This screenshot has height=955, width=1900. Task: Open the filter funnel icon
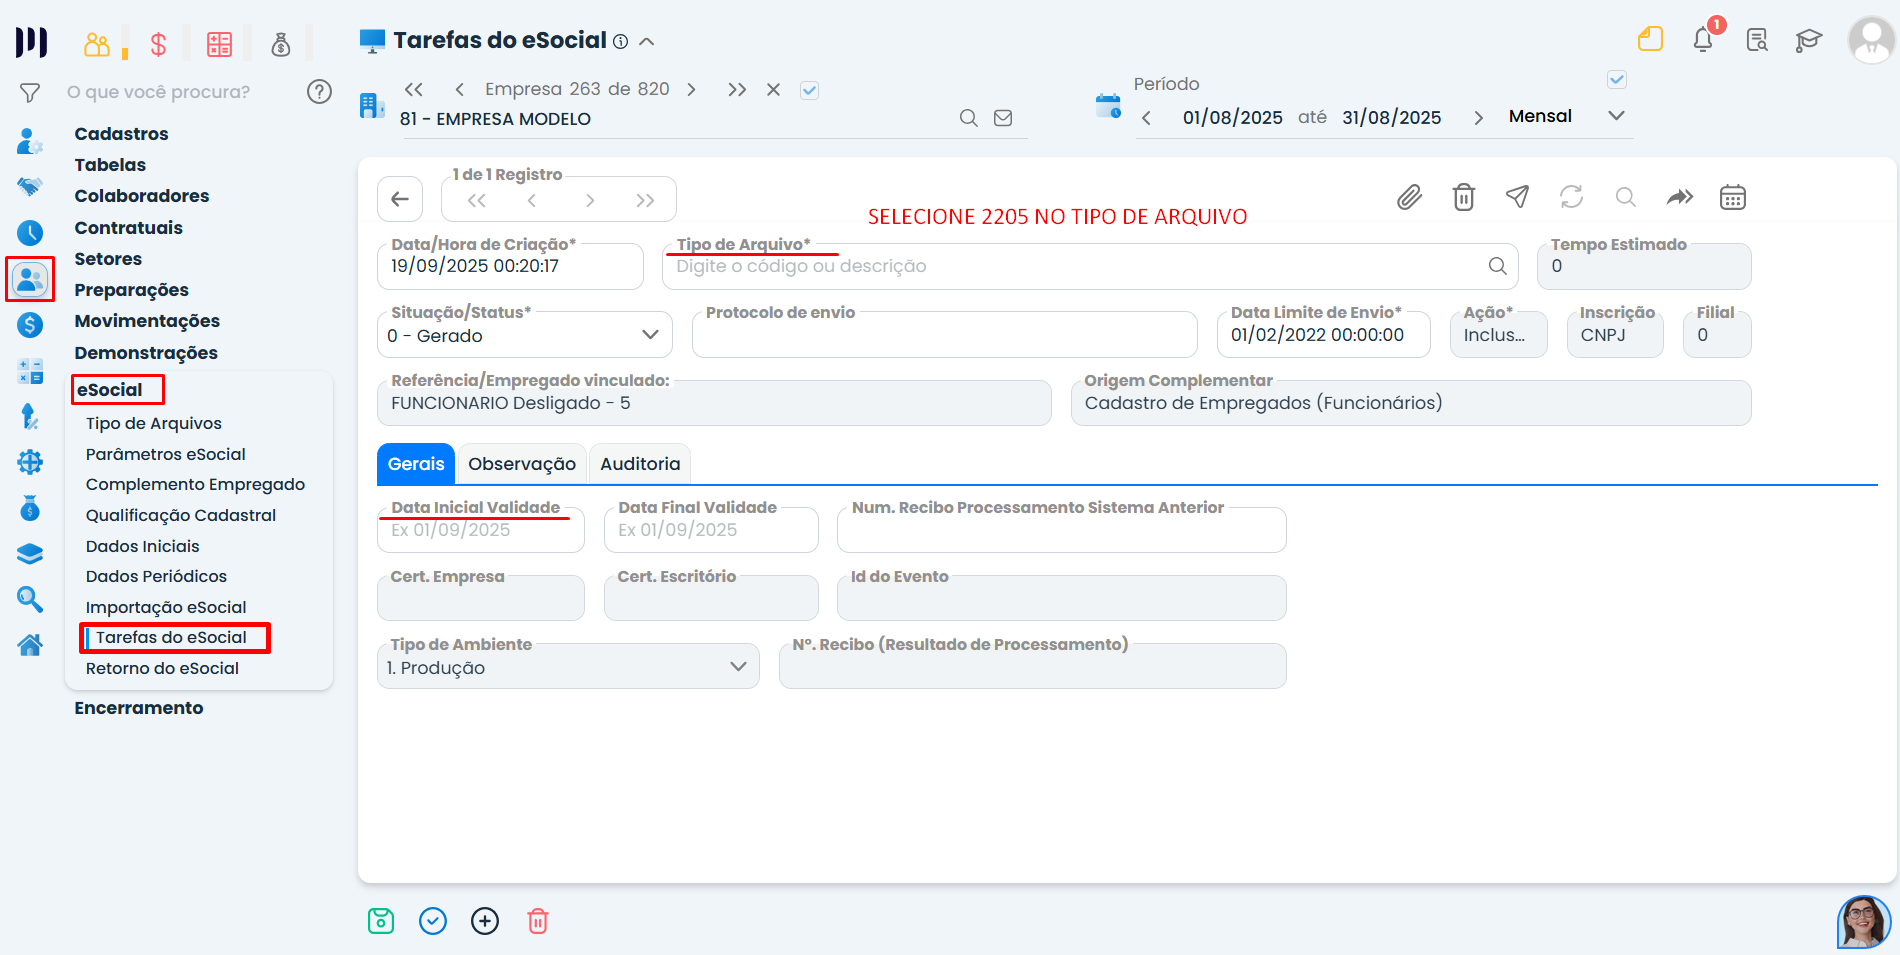point(30,93)
